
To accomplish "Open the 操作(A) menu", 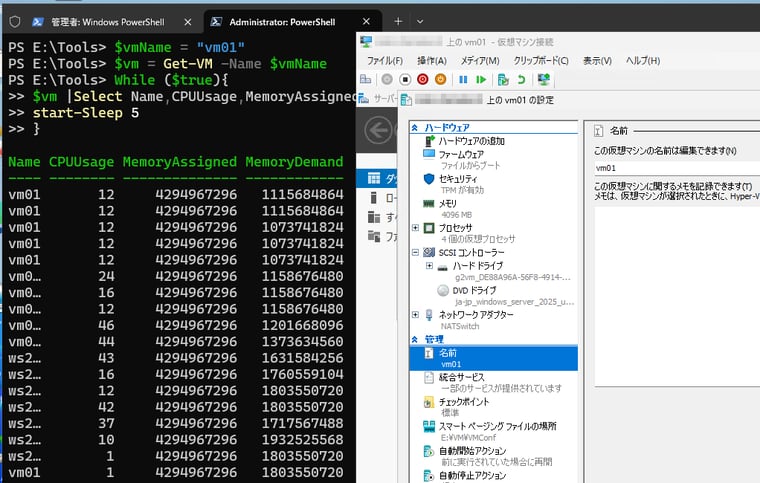I will [431, 61].
